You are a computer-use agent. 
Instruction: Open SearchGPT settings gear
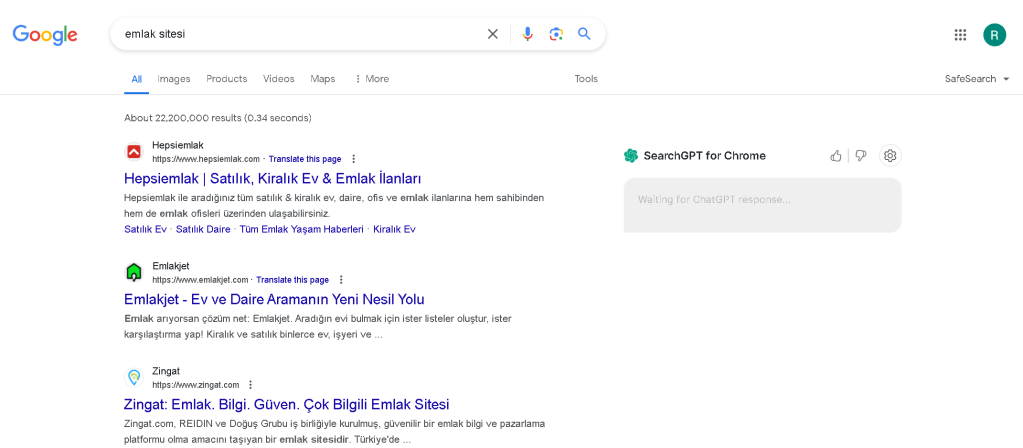891,155
